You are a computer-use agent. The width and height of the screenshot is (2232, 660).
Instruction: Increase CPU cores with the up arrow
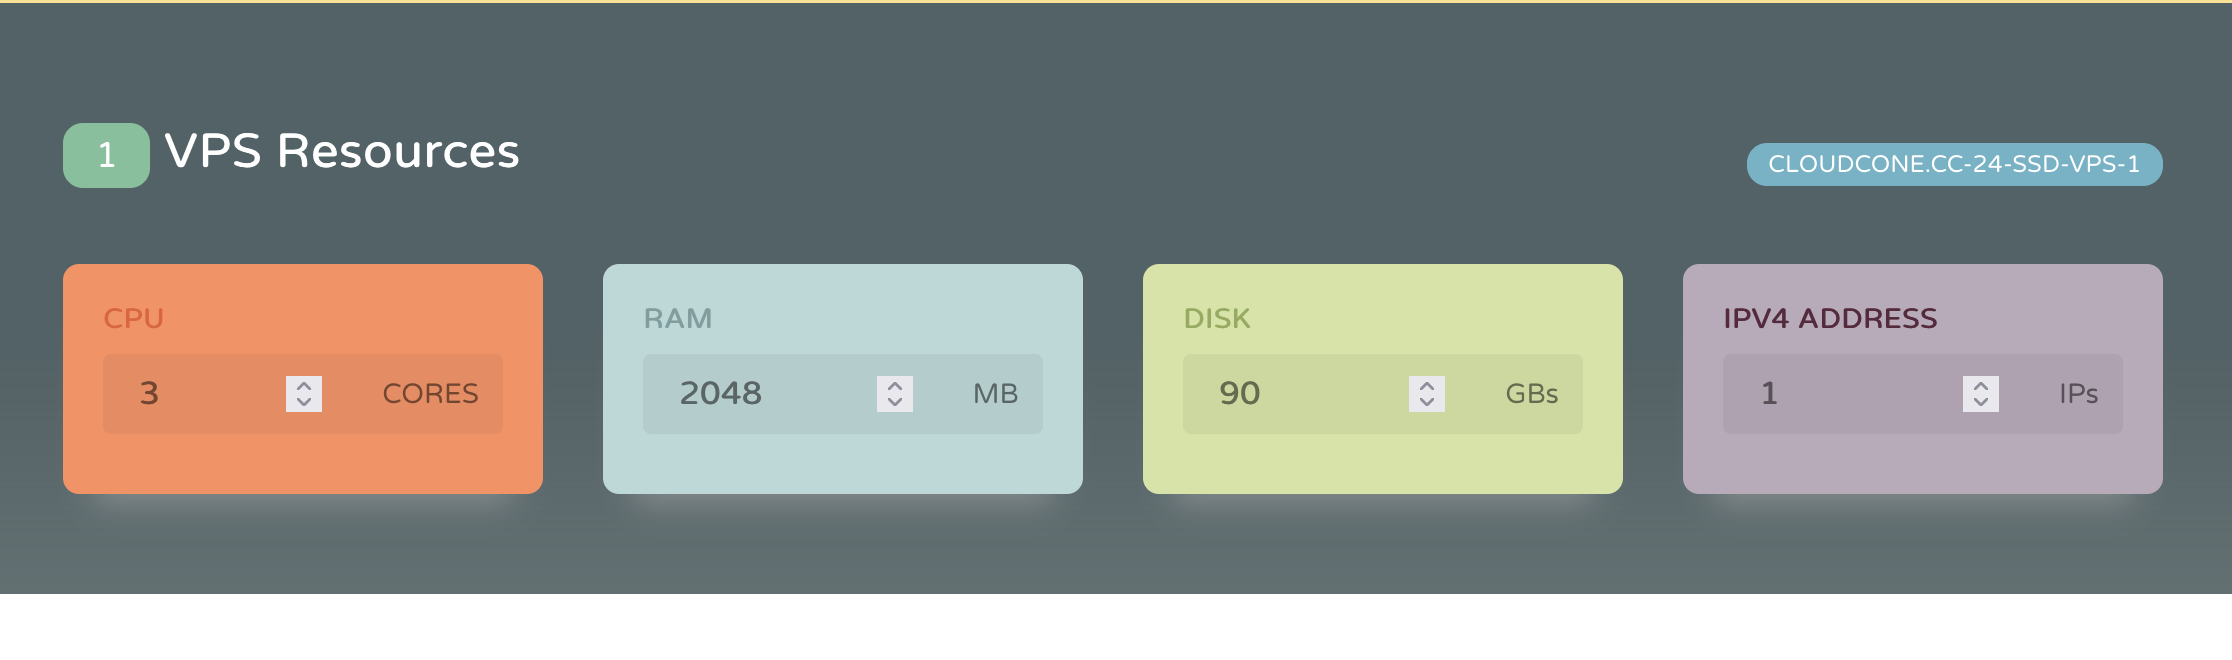click(304, 385)
